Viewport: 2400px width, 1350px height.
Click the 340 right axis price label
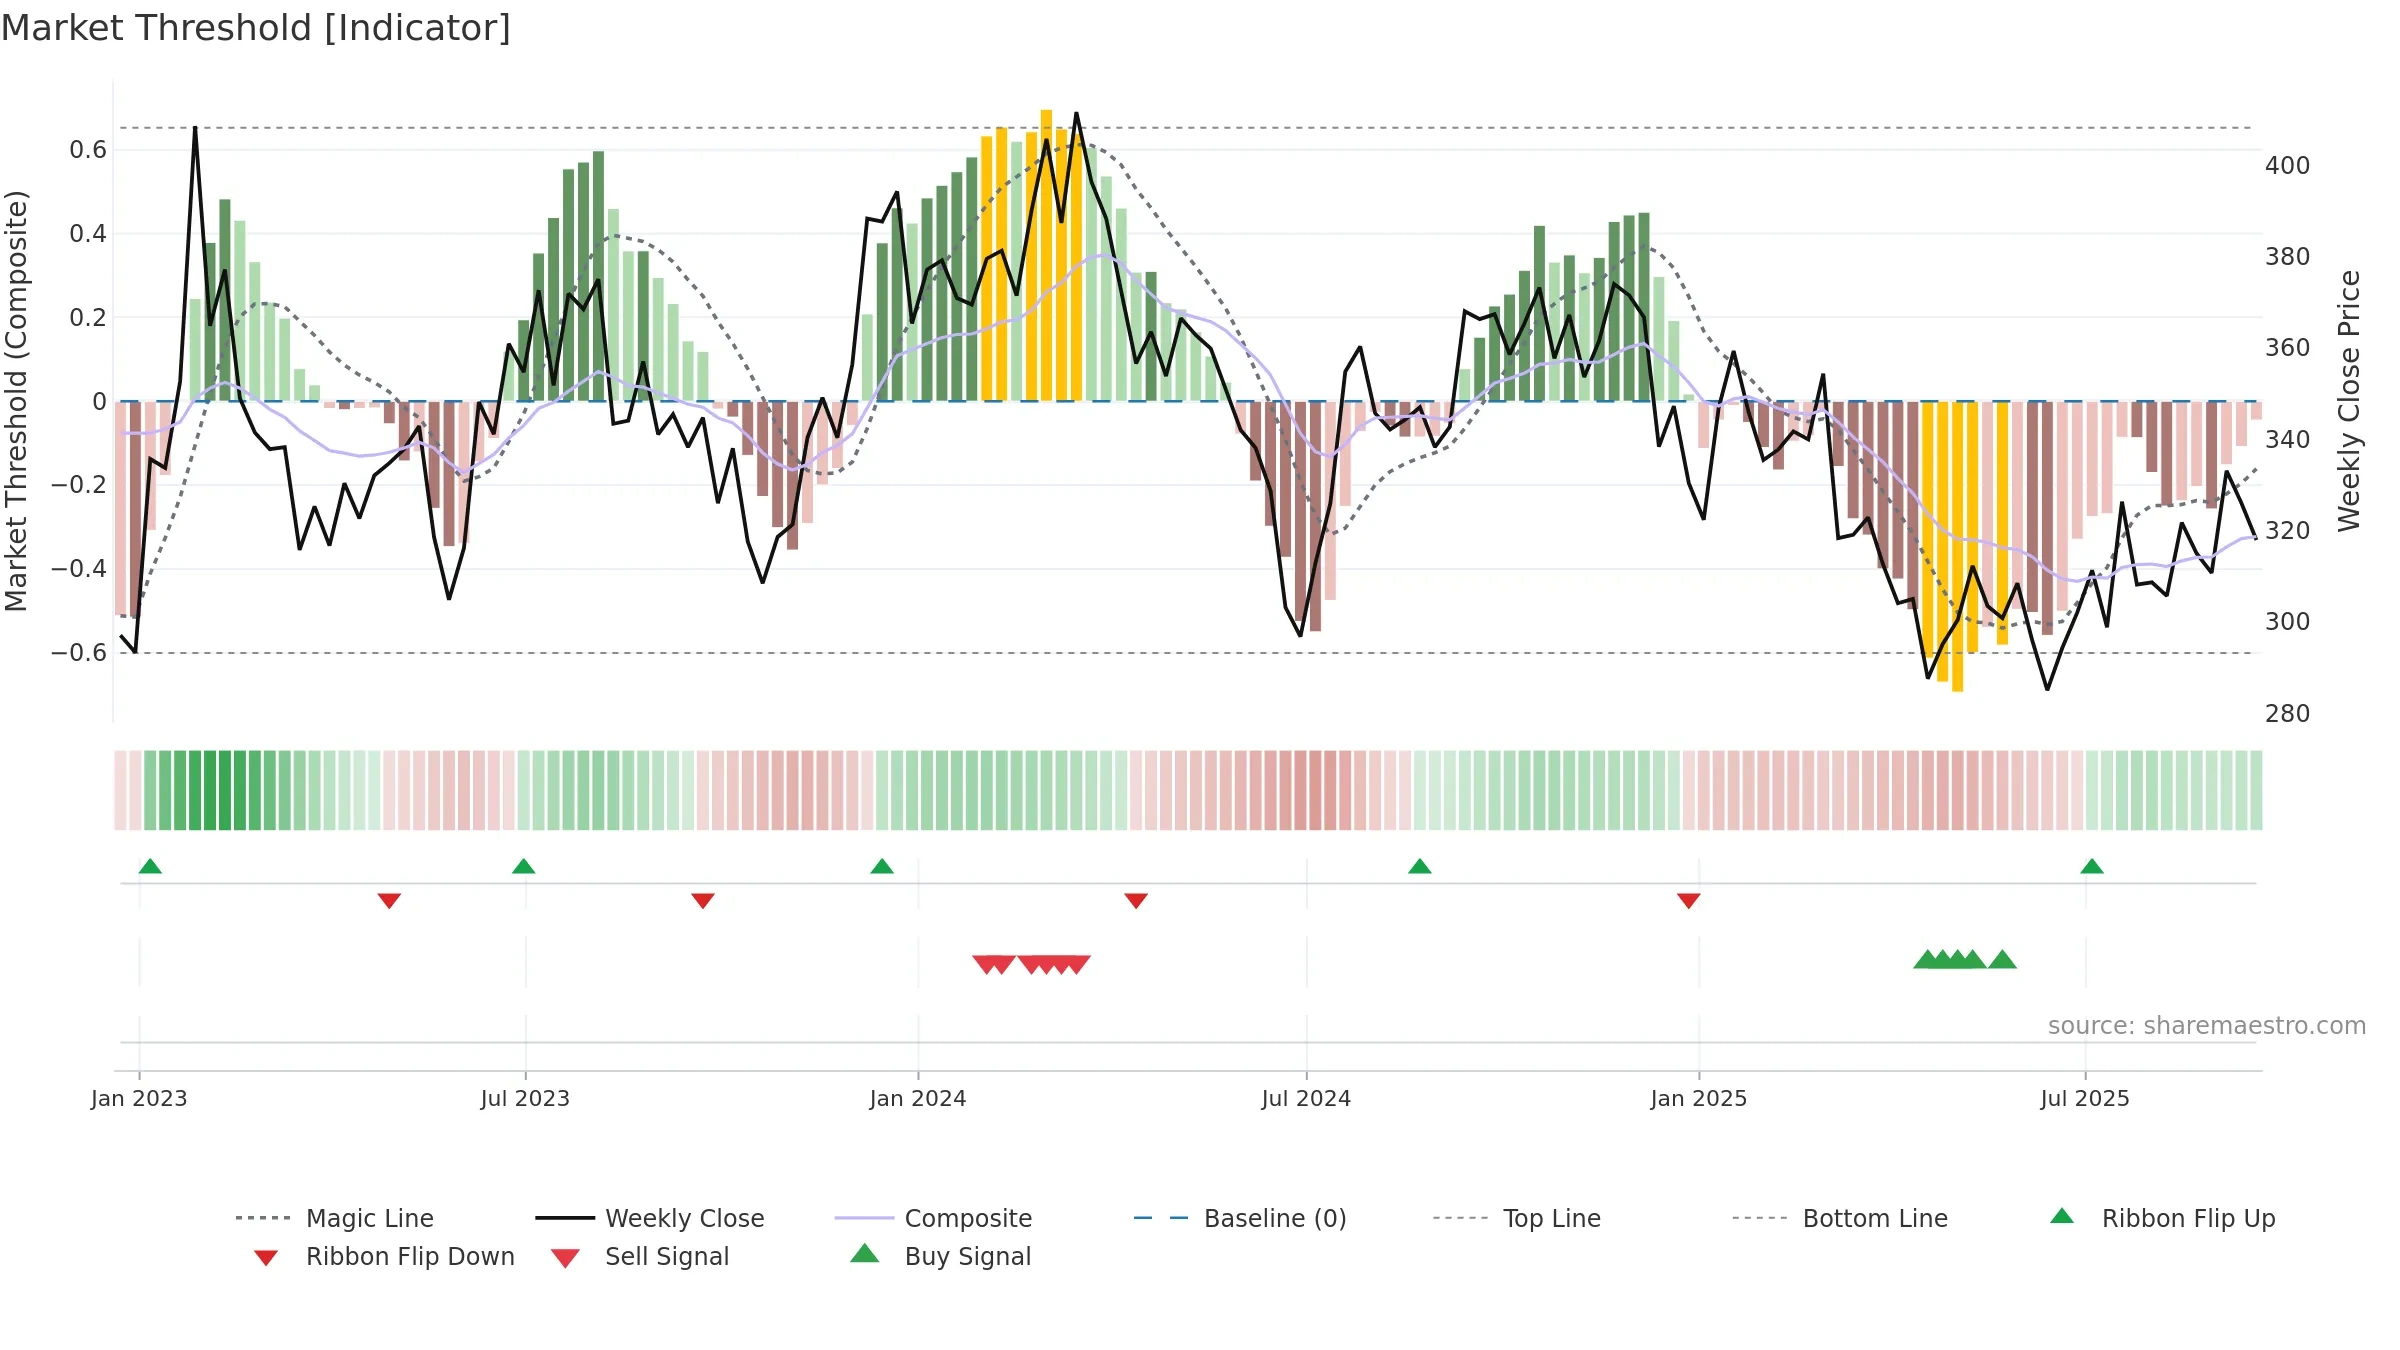point(2288,440)
